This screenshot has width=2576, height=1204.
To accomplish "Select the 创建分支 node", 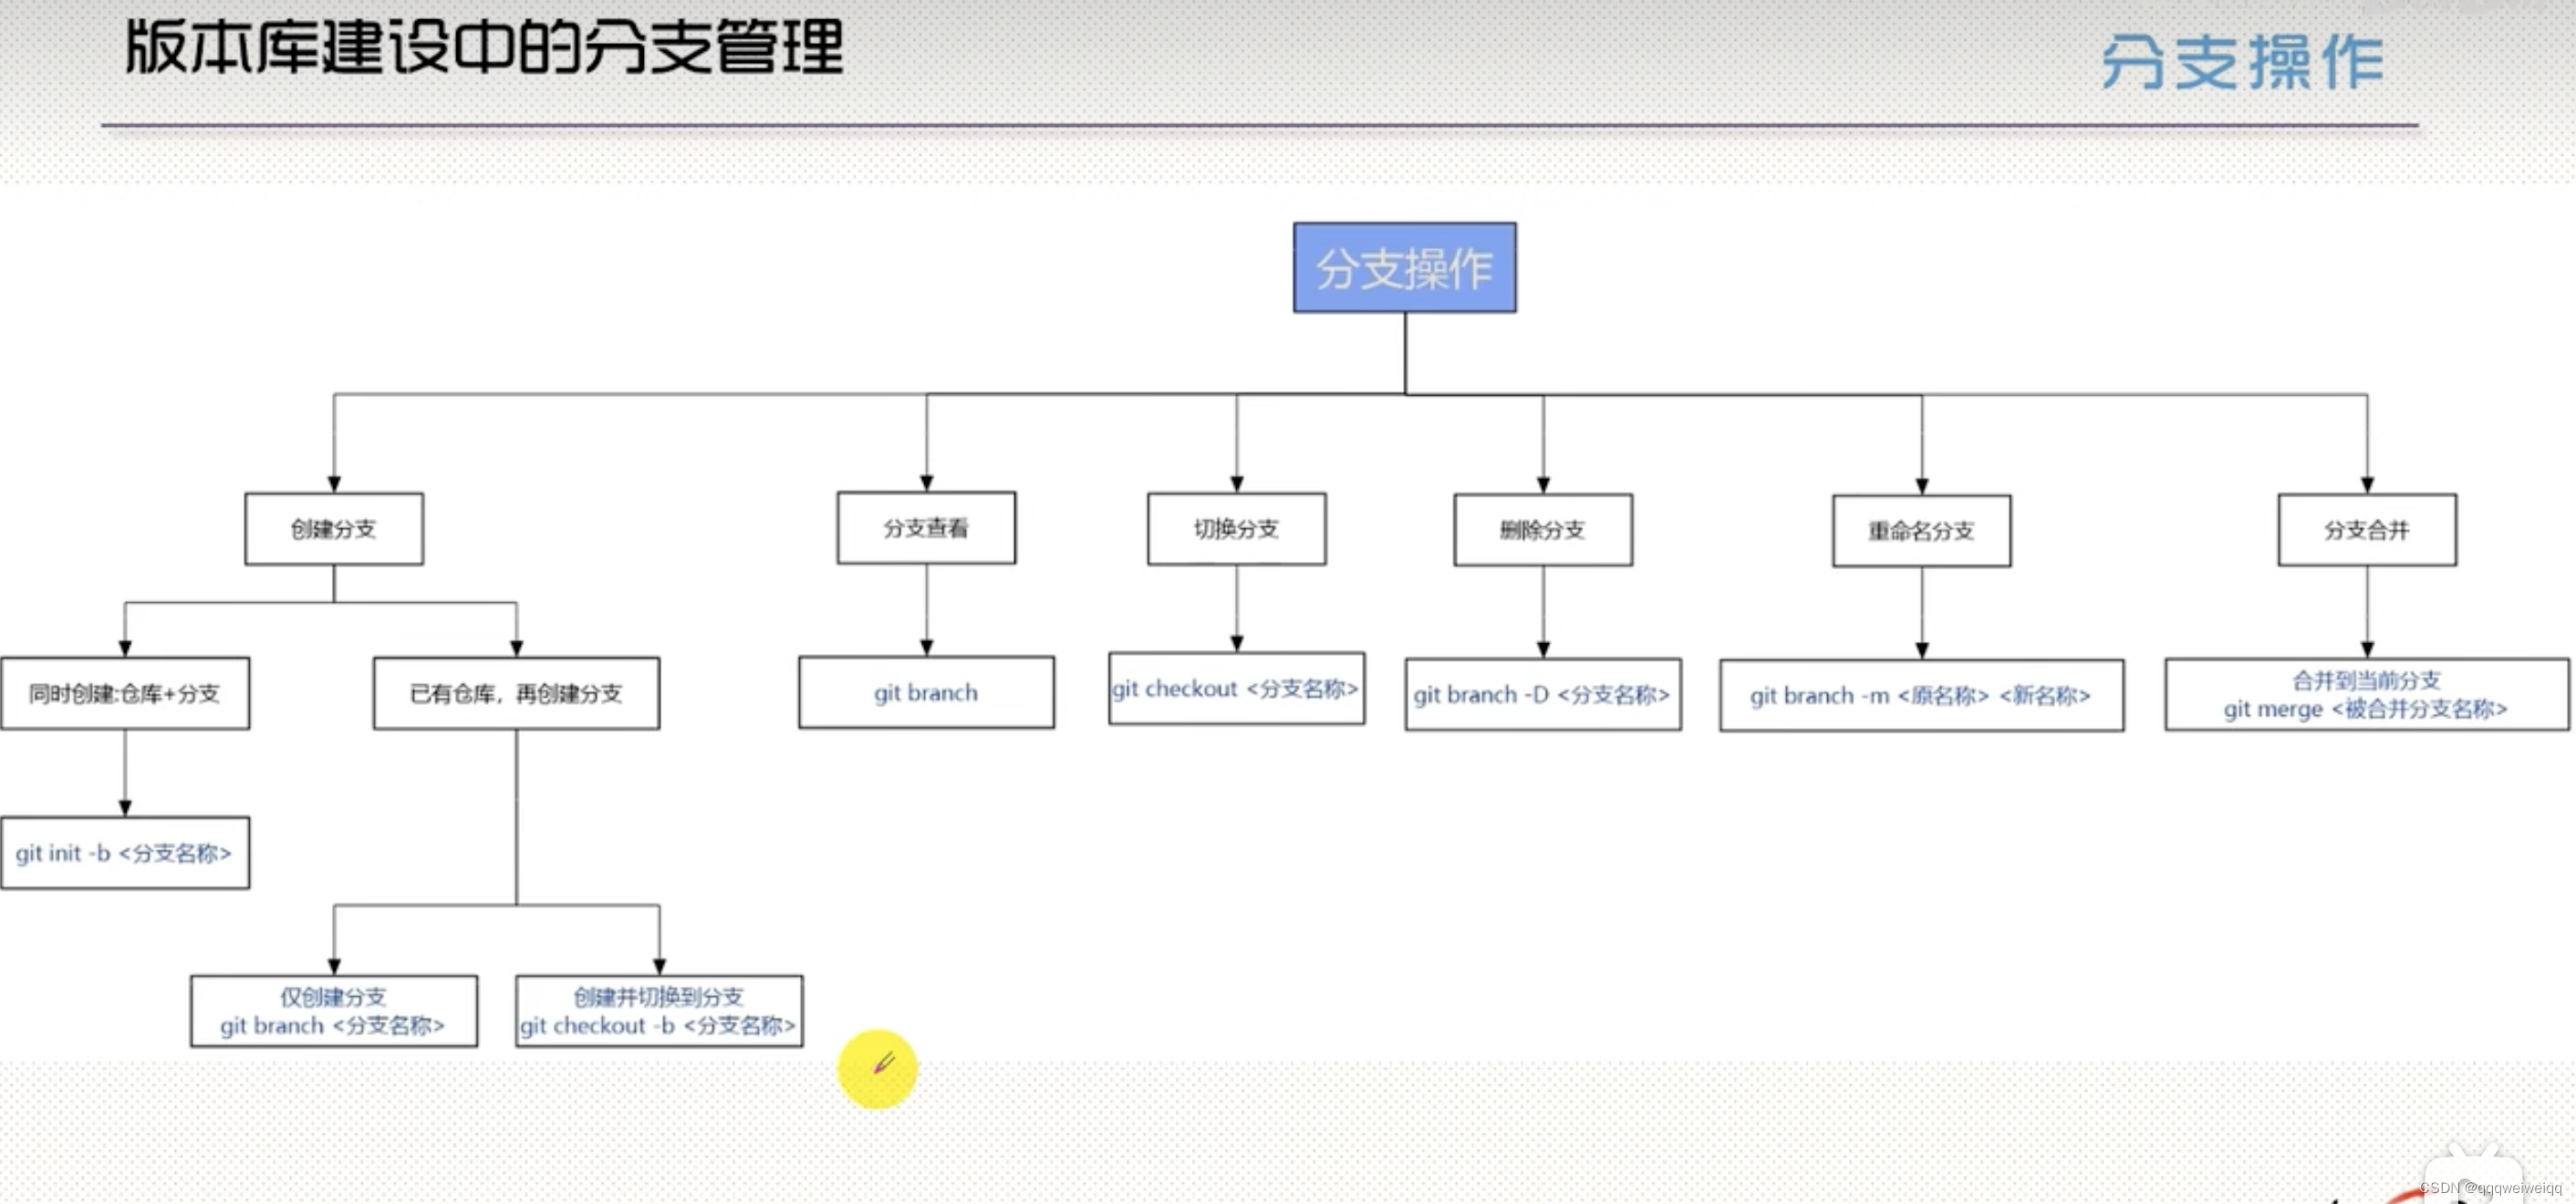I will (334, 529).
